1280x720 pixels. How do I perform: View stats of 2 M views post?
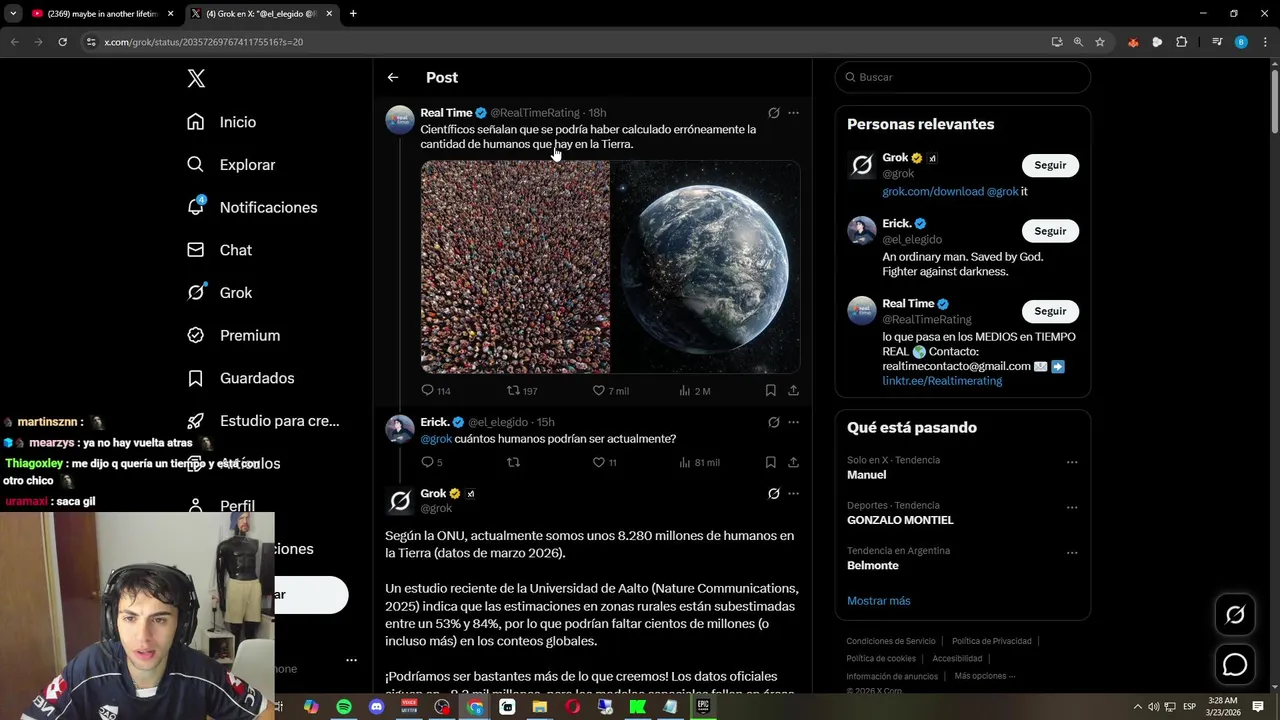pos(694,390)
